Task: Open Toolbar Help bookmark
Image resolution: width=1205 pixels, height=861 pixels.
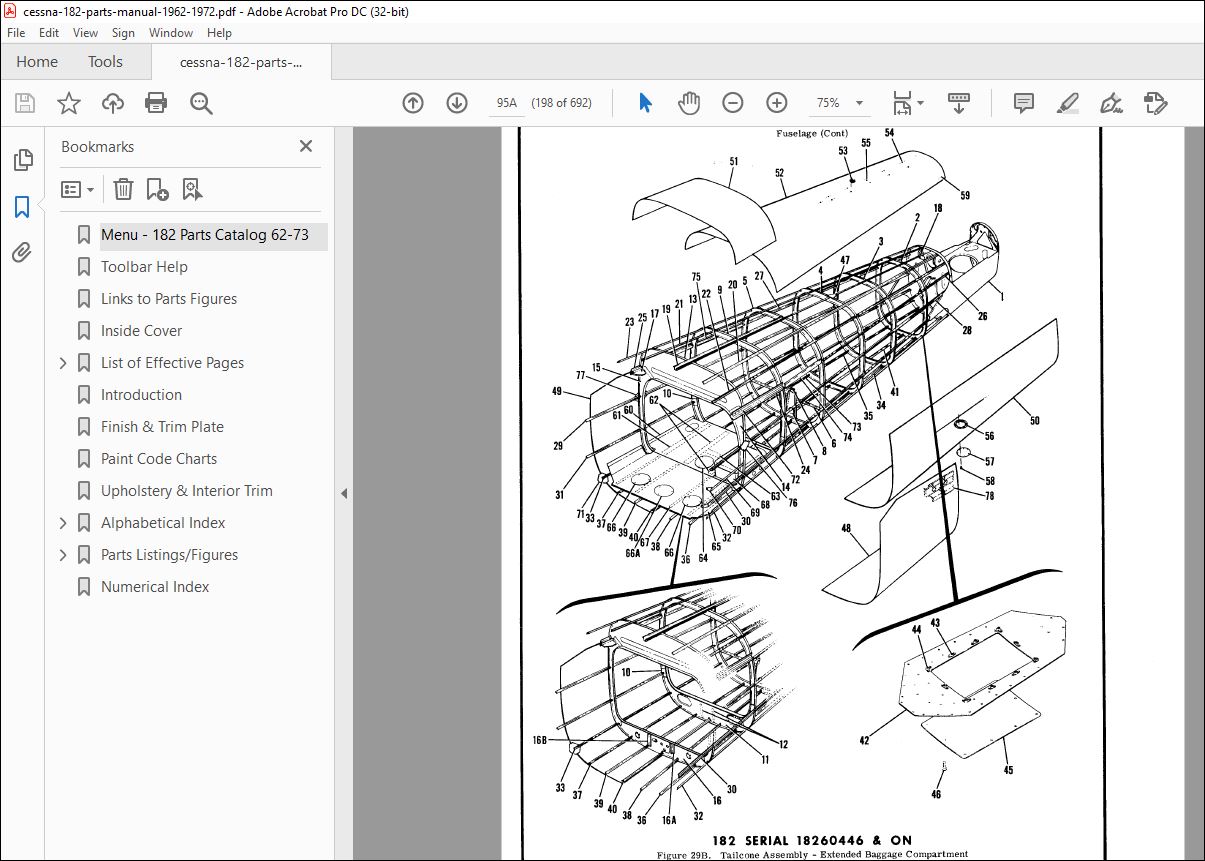Action: click(144, 267)
